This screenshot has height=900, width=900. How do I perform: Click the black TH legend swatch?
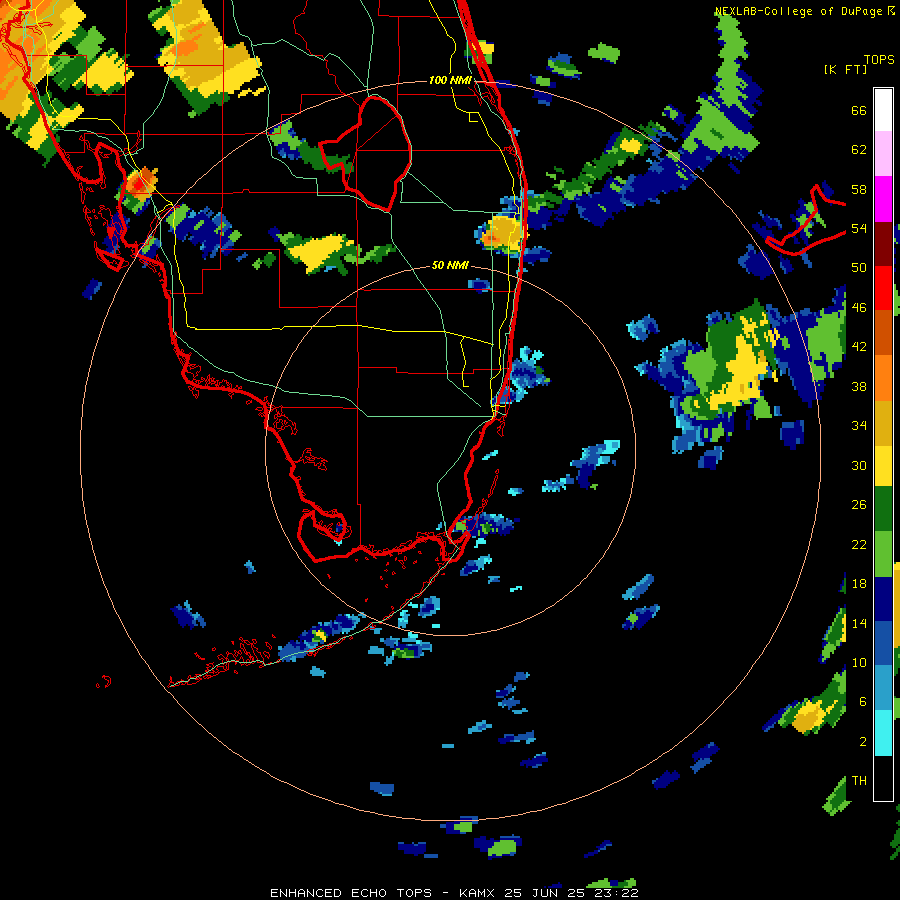883,778
